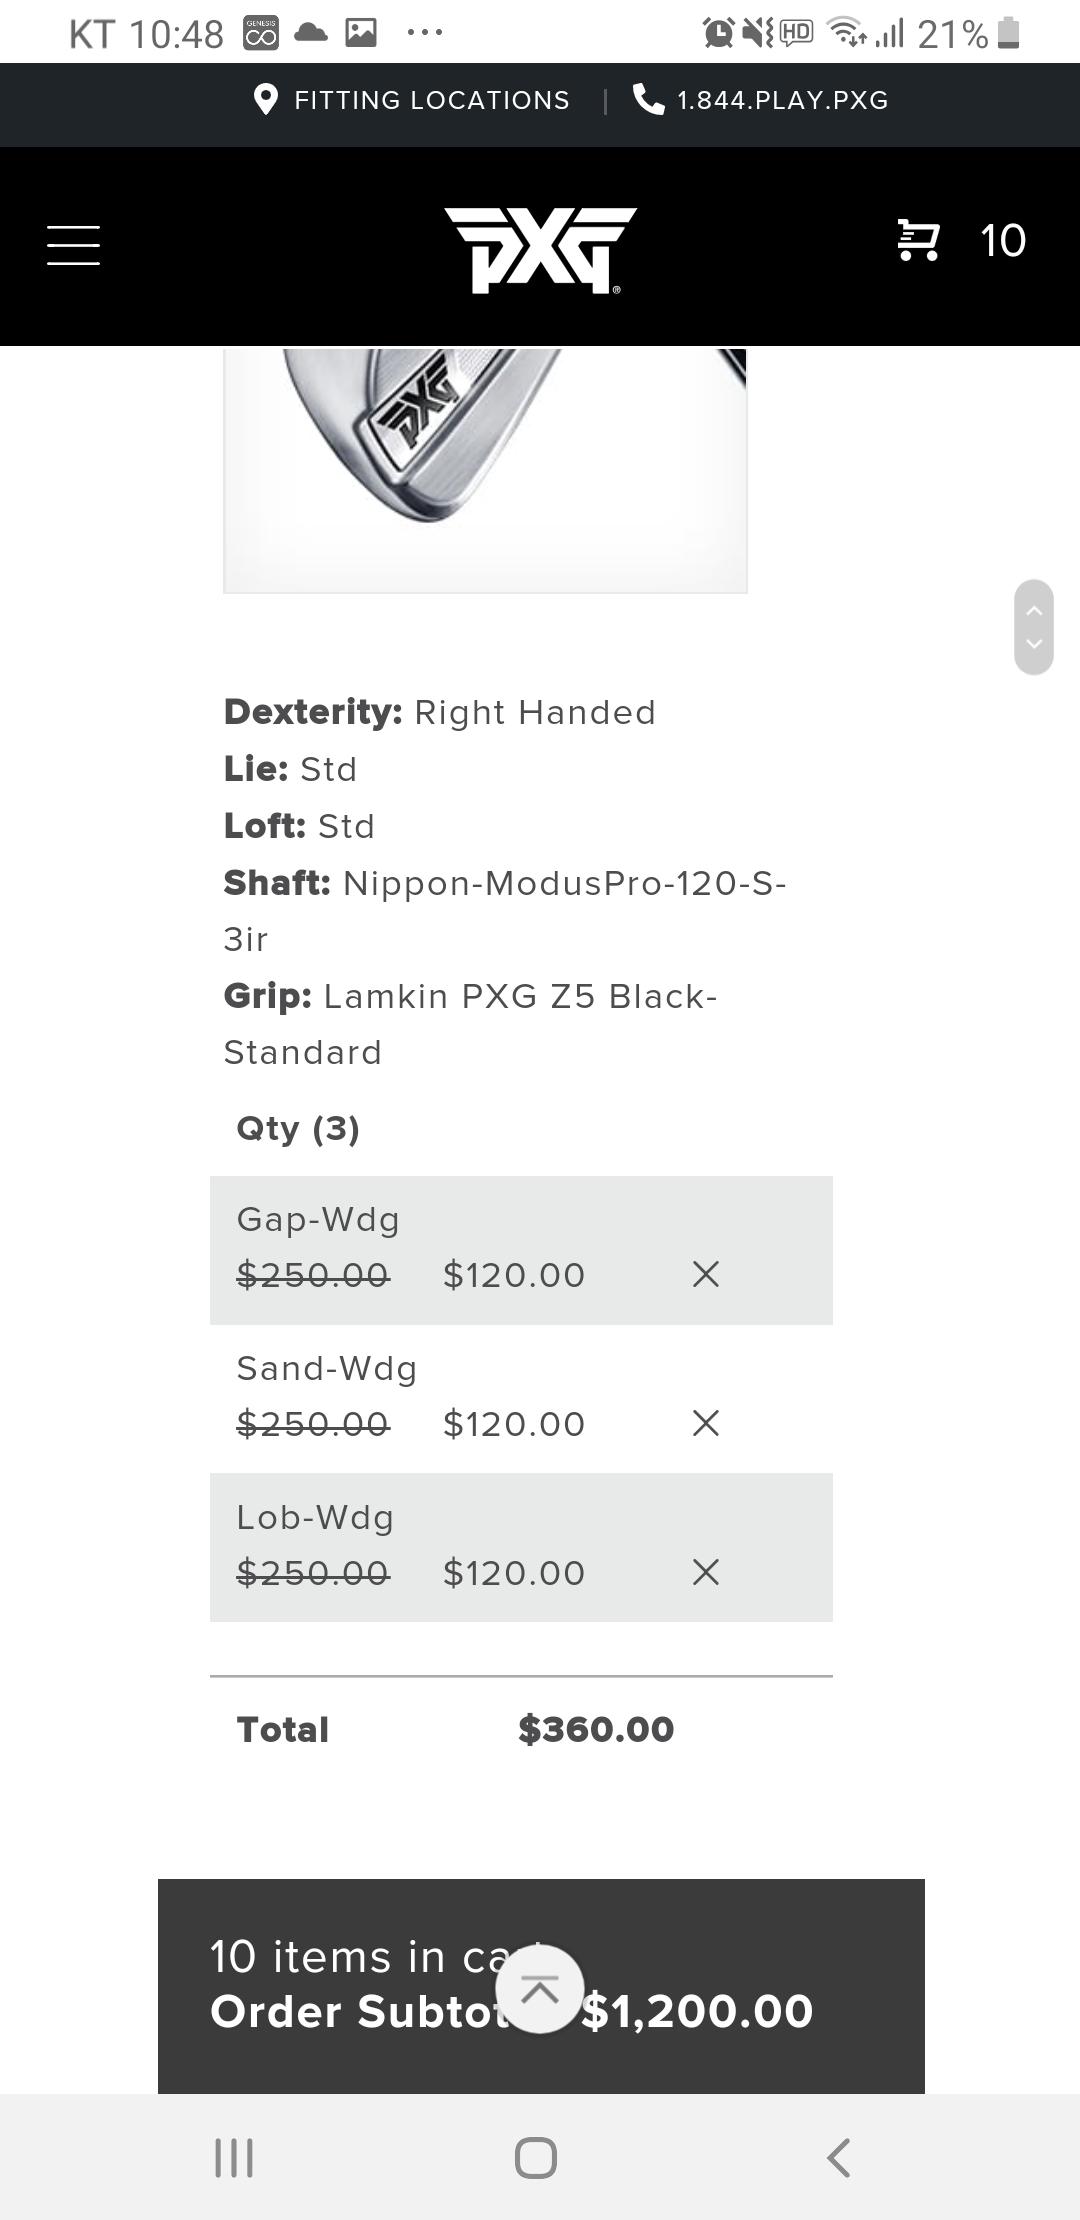Remove the Sand-Wdg item
1080x2220 pixels.
coord(706,1423)
